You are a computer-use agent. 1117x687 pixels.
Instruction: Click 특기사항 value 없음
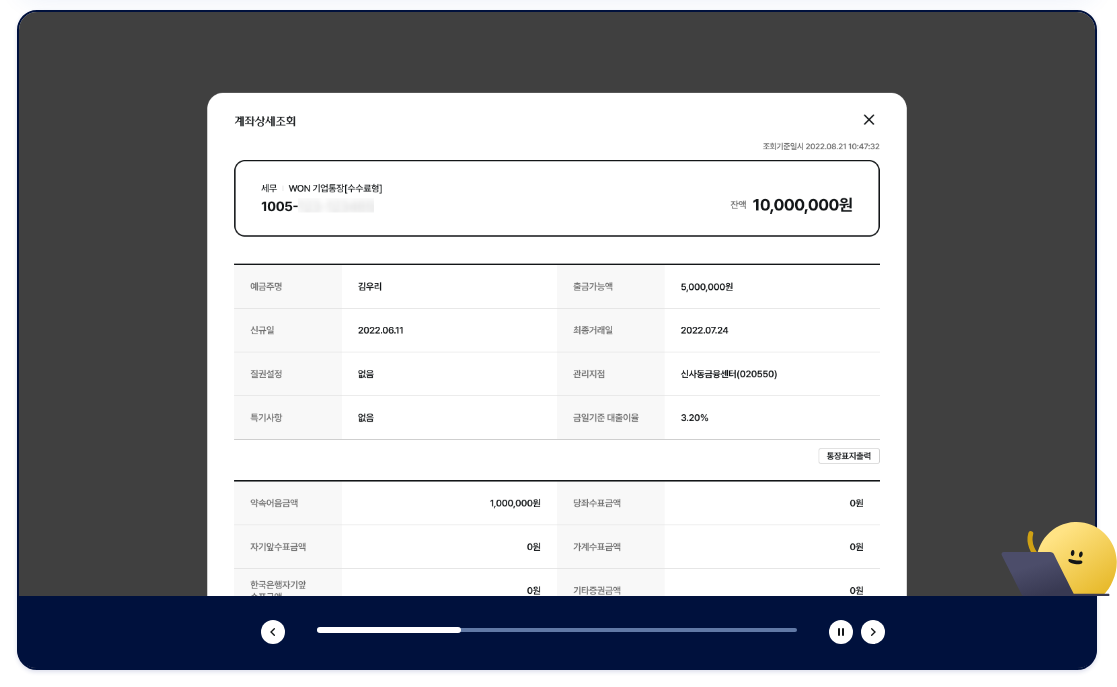pos(365,418)
